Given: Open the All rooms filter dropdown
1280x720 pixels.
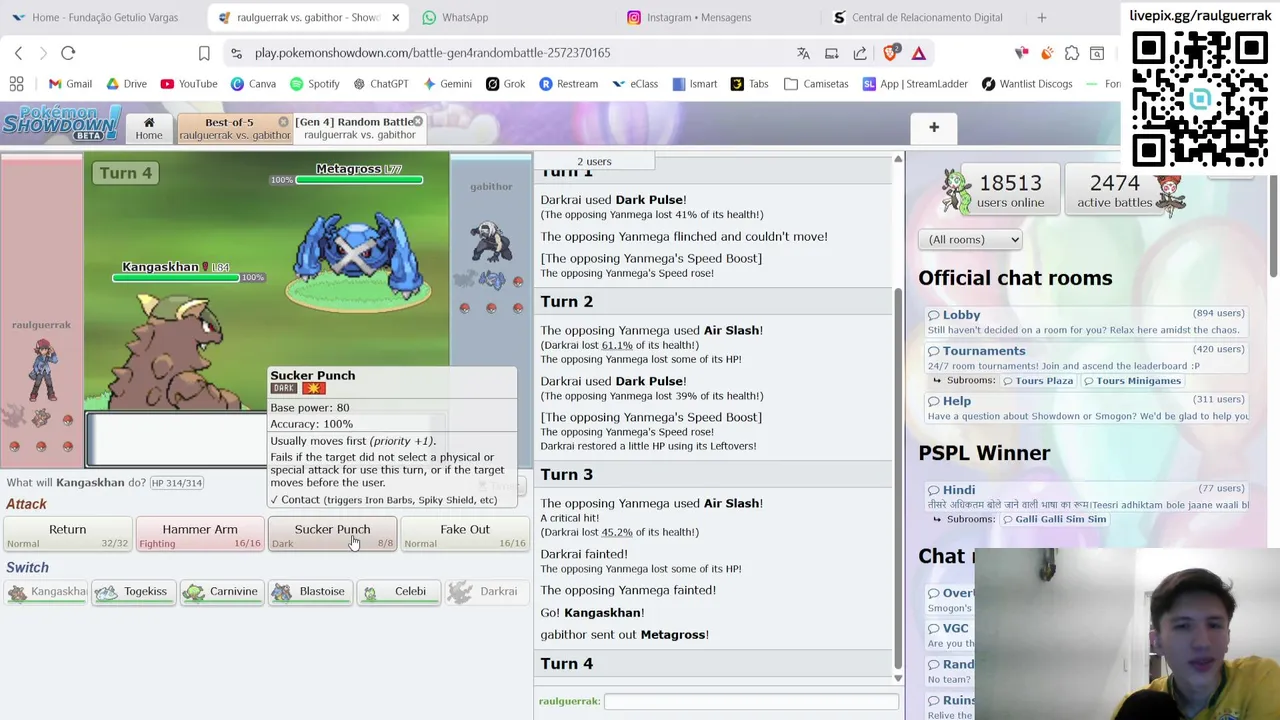Looking at the screenshot, I should 970,240.
